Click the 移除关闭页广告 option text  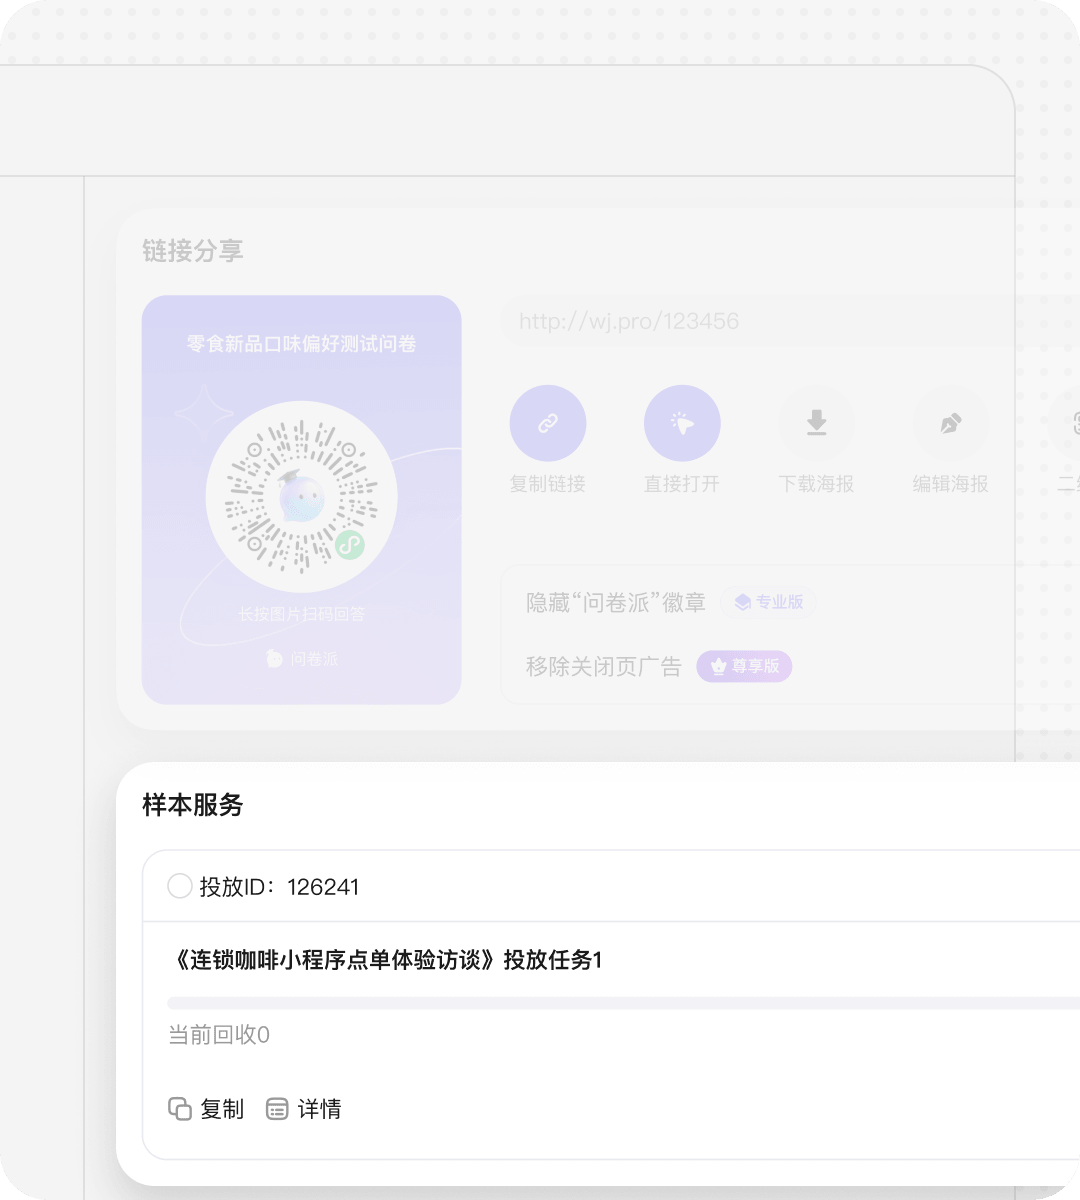[604, 667]
